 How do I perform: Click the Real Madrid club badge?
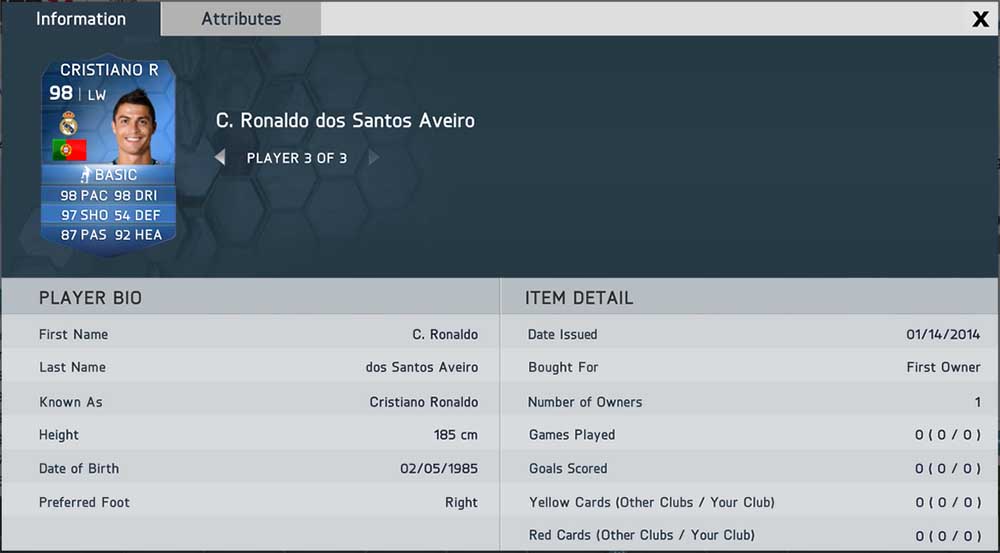tap(68, 123)
